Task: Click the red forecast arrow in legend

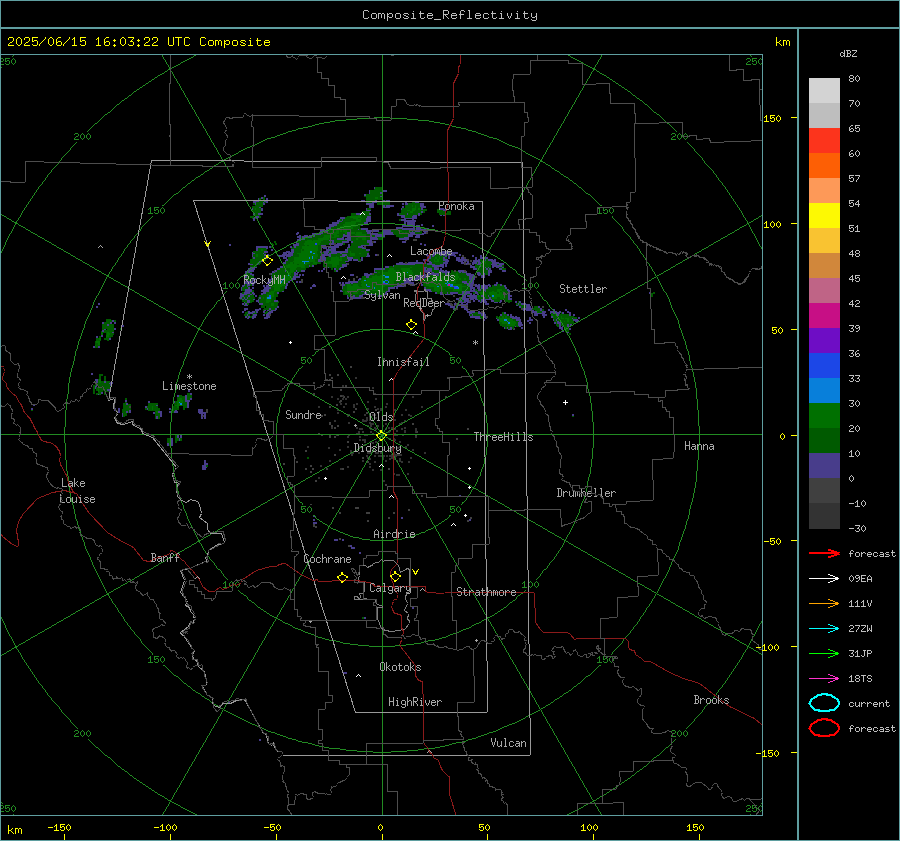Action: (x=824, y=553)
